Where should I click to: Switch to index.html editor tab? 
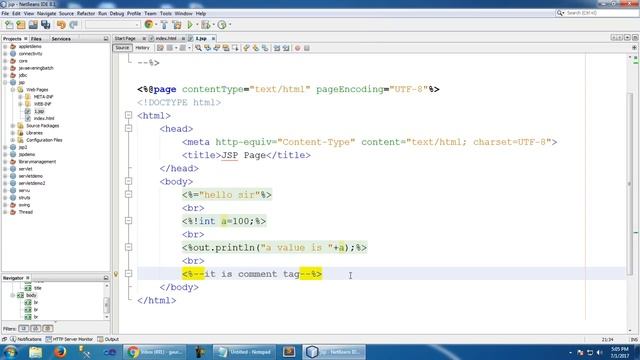[x=166, y=38]
